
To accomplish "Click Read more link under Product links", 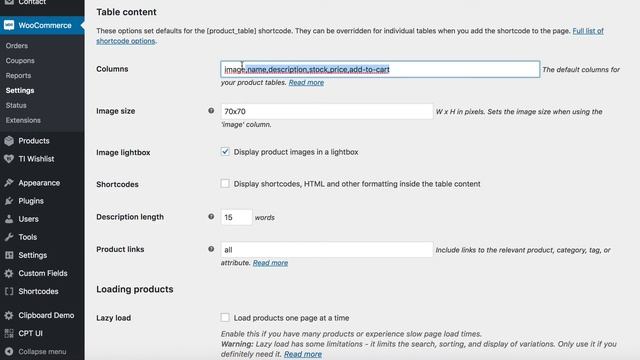I will (270, 263).
